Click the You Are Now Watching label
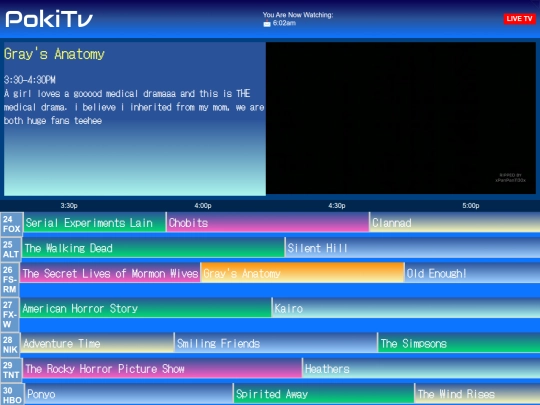This screenshot has width=540, height=405. [298, 15]
